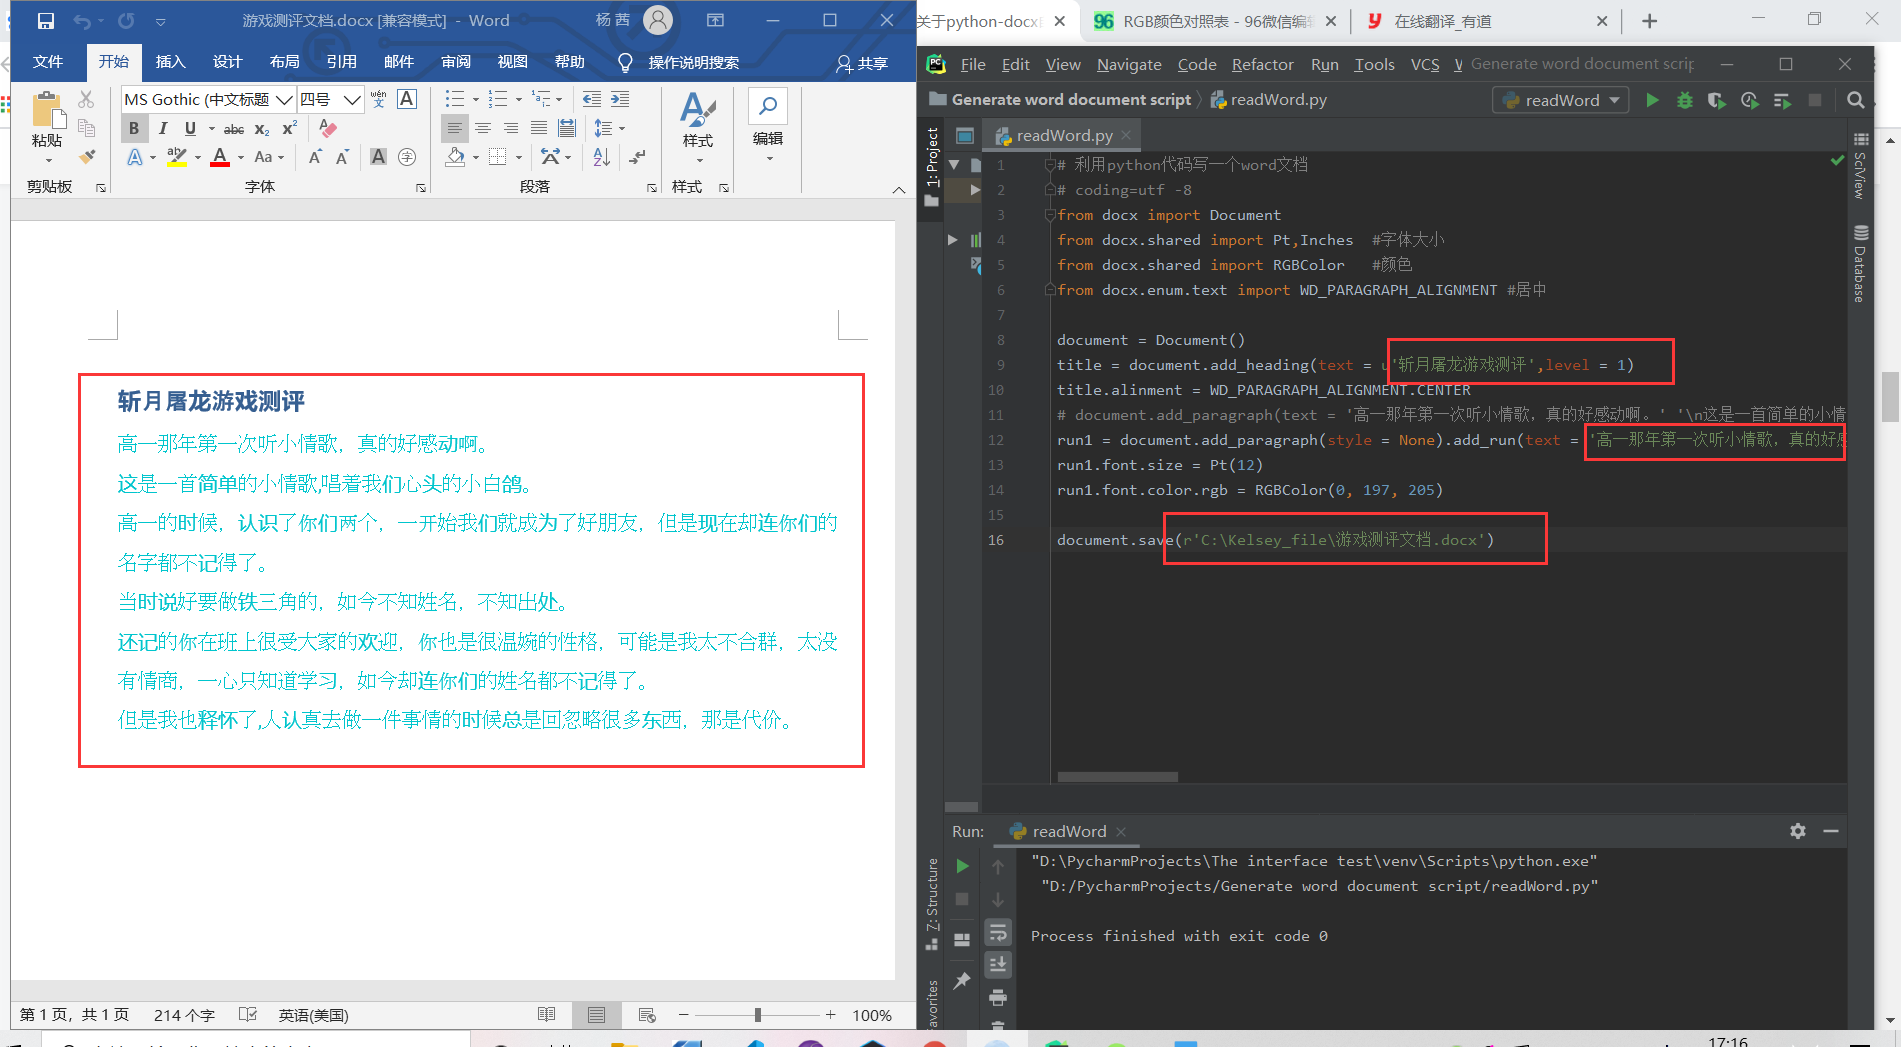Open Search Everywhere in PyCharm
Screen dimensions: 1901x1047
tap(1856, 100)
